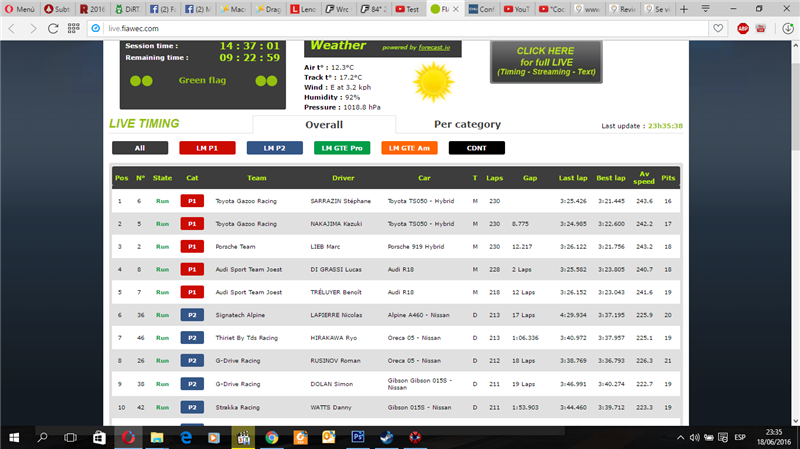Open Steam from the taskbar
Screen dimensions: 800x449
point(387,437)
